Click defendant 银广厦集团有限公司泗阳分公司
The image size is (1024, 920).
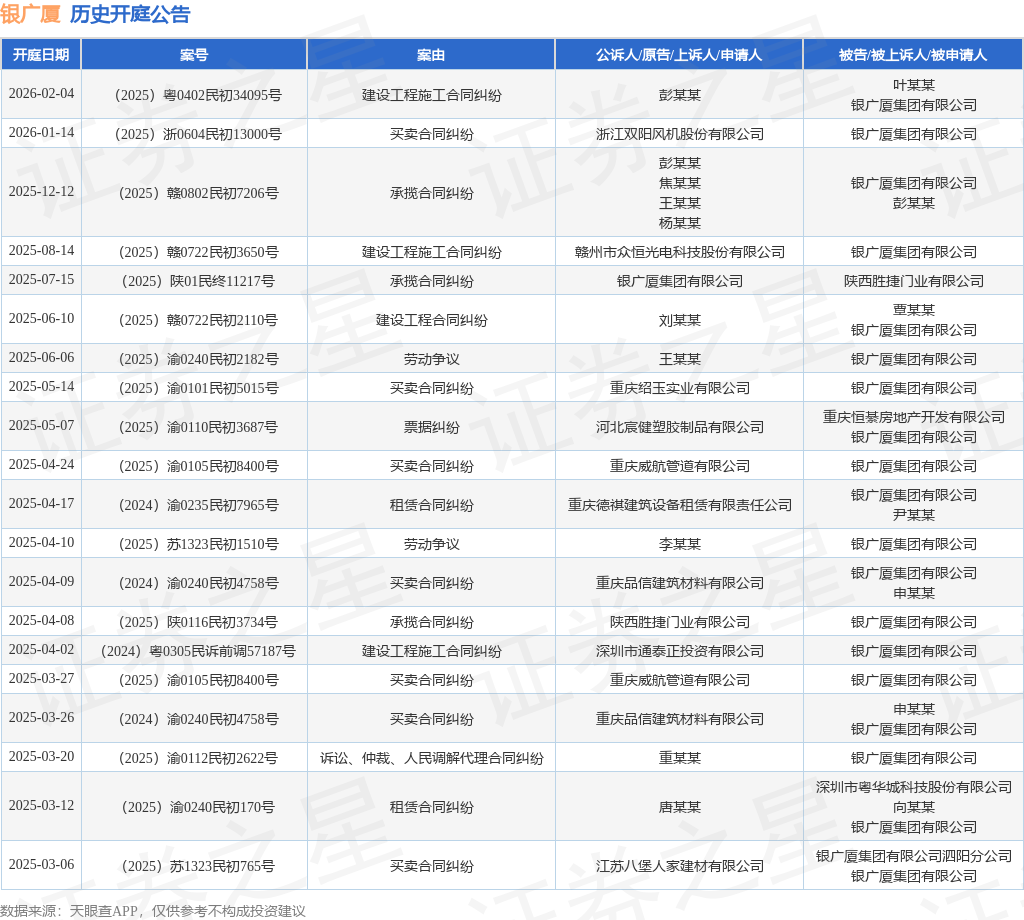coord(913,857)
